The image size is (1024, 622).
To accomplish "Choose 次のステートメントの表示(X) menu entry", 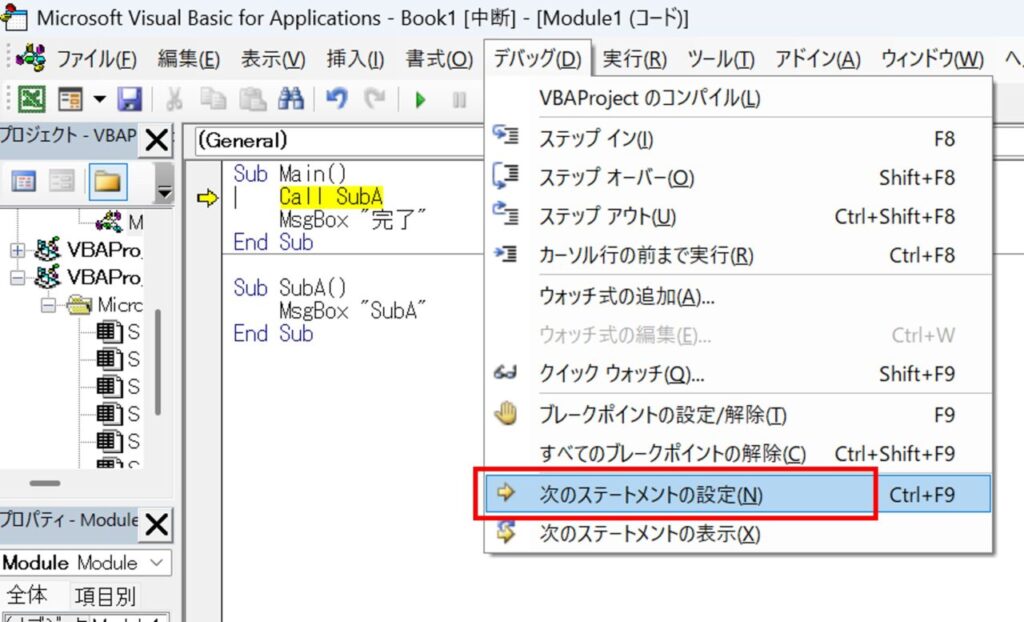I will [738, 534].
